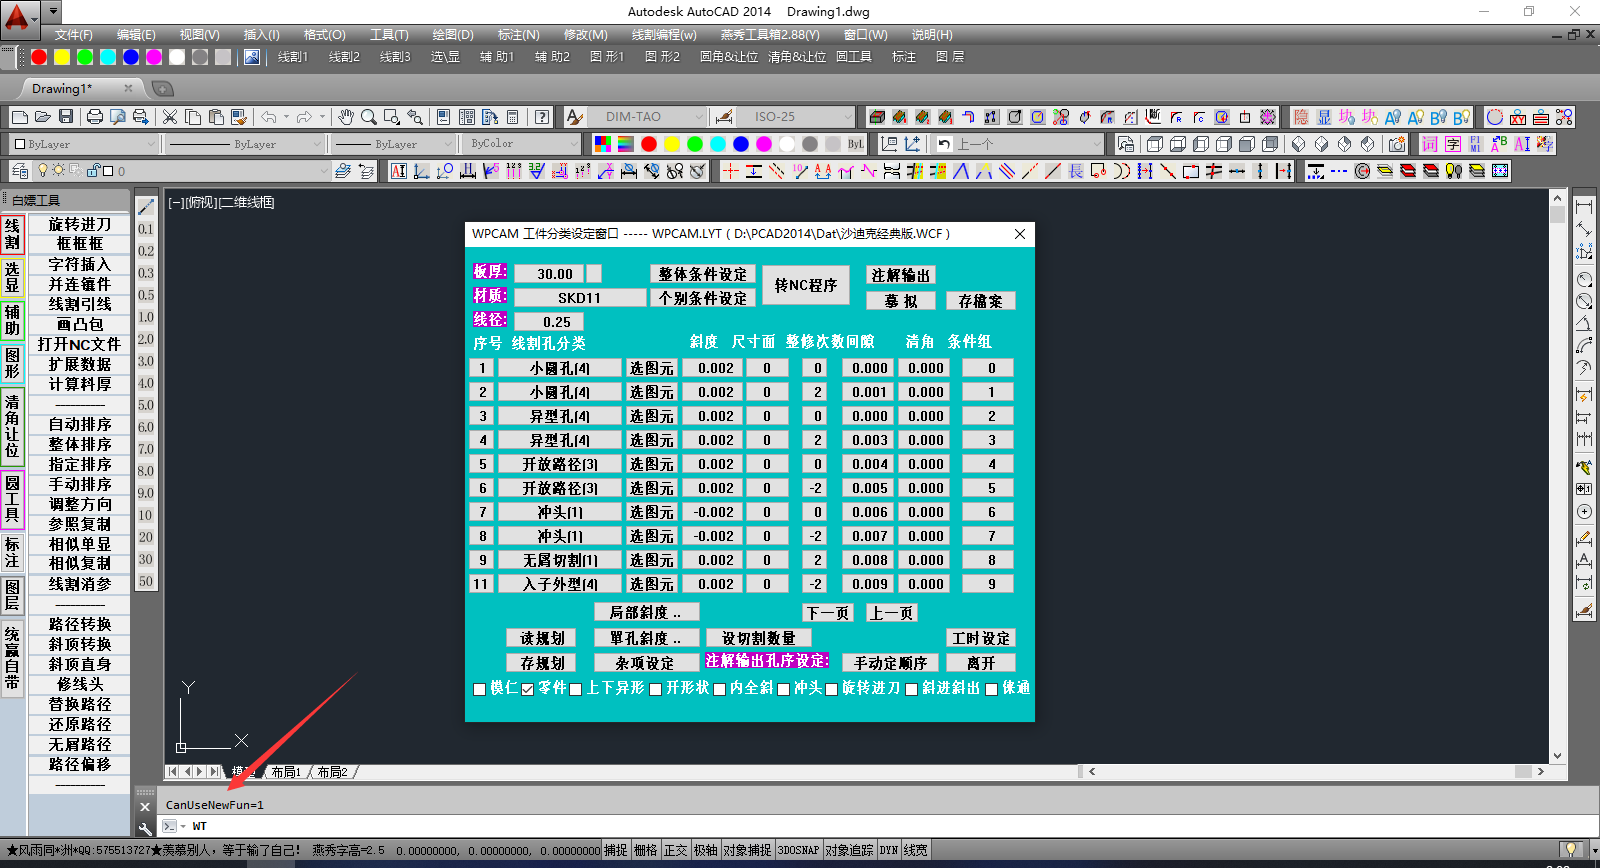Open the Layer Properties Manager icon
This screenshot has height=868, width=1600.
19,171
